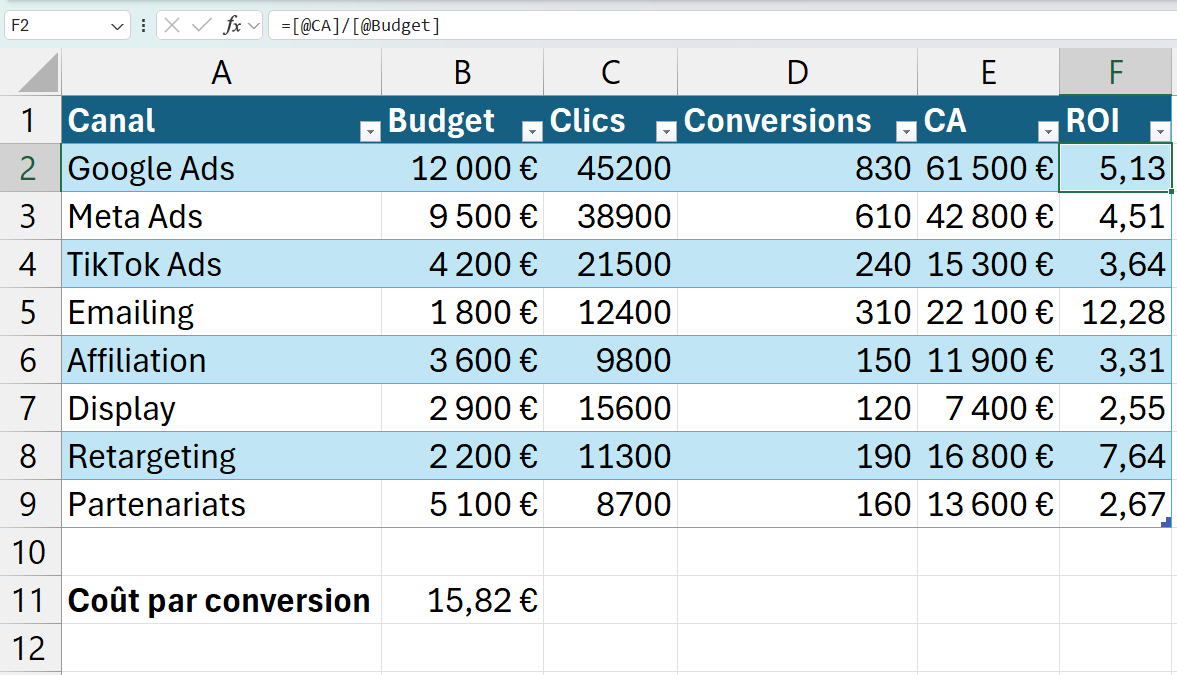Open the Name Box dropdown arrow

point(117,26)
